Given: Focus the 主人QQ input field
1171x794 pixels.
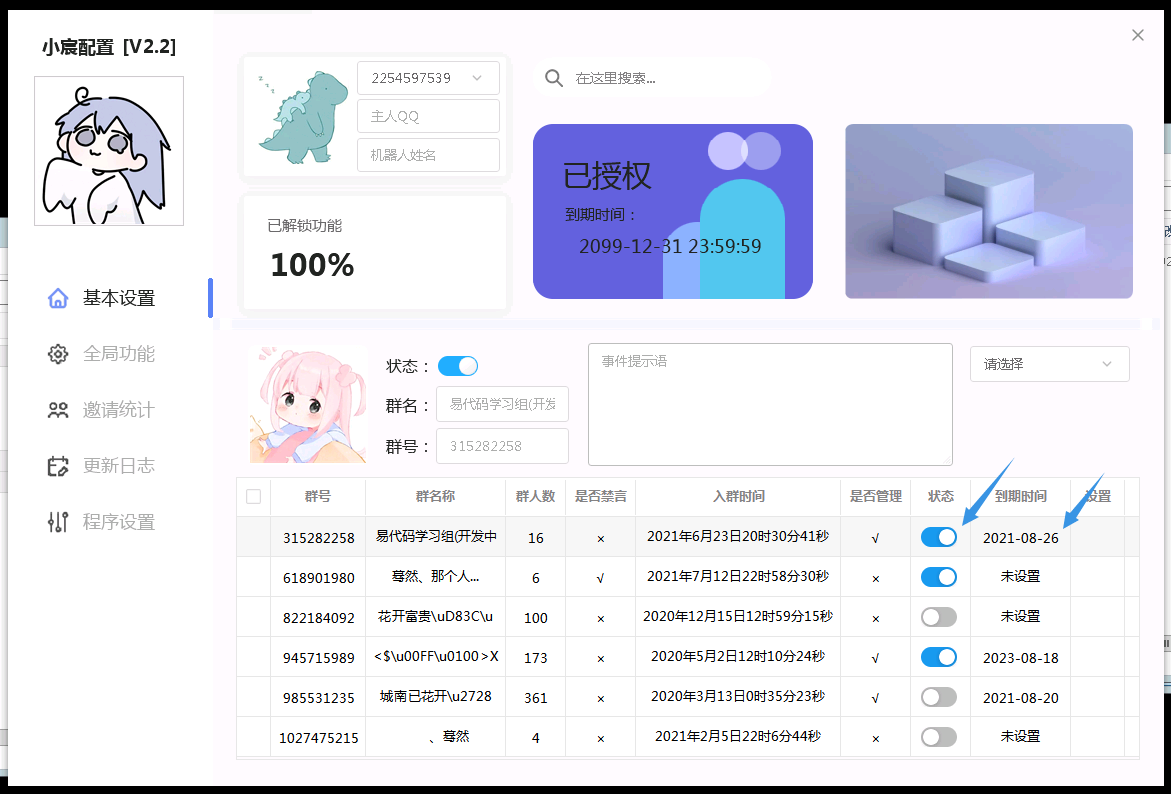Looking at the screenshot, I should click(428, 117).
